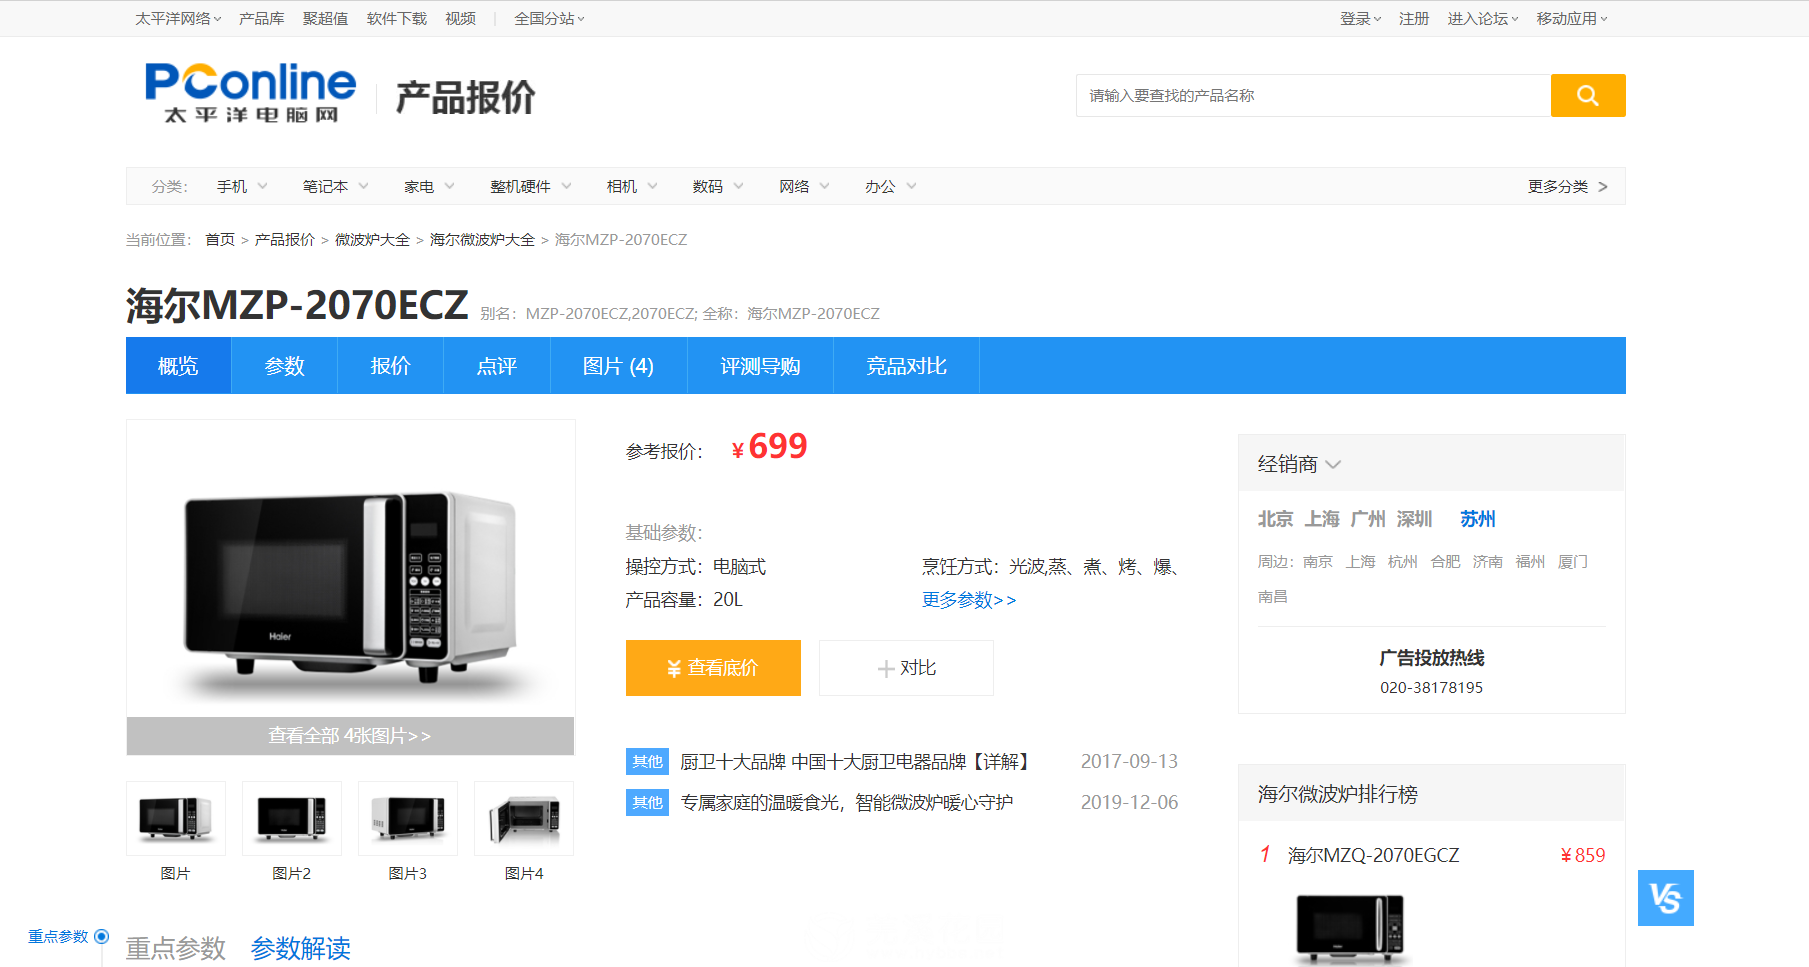
Task: Expand the 网络 category dropdown
Action: click(x=805, y=186)
